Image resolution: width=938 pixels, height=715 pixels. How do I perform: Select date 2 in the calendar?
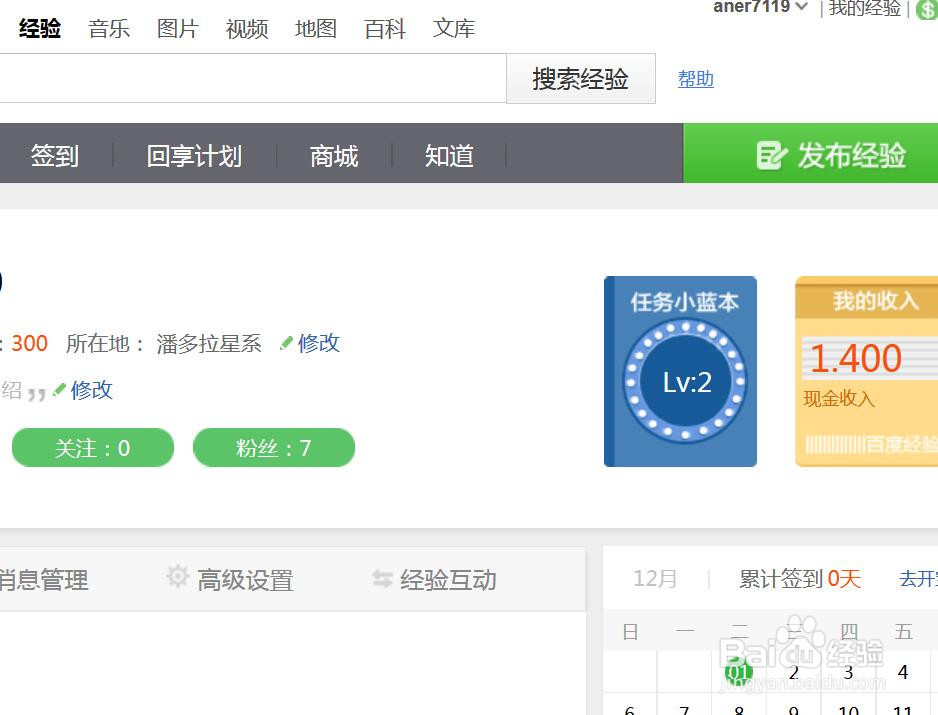pos(794,673)
